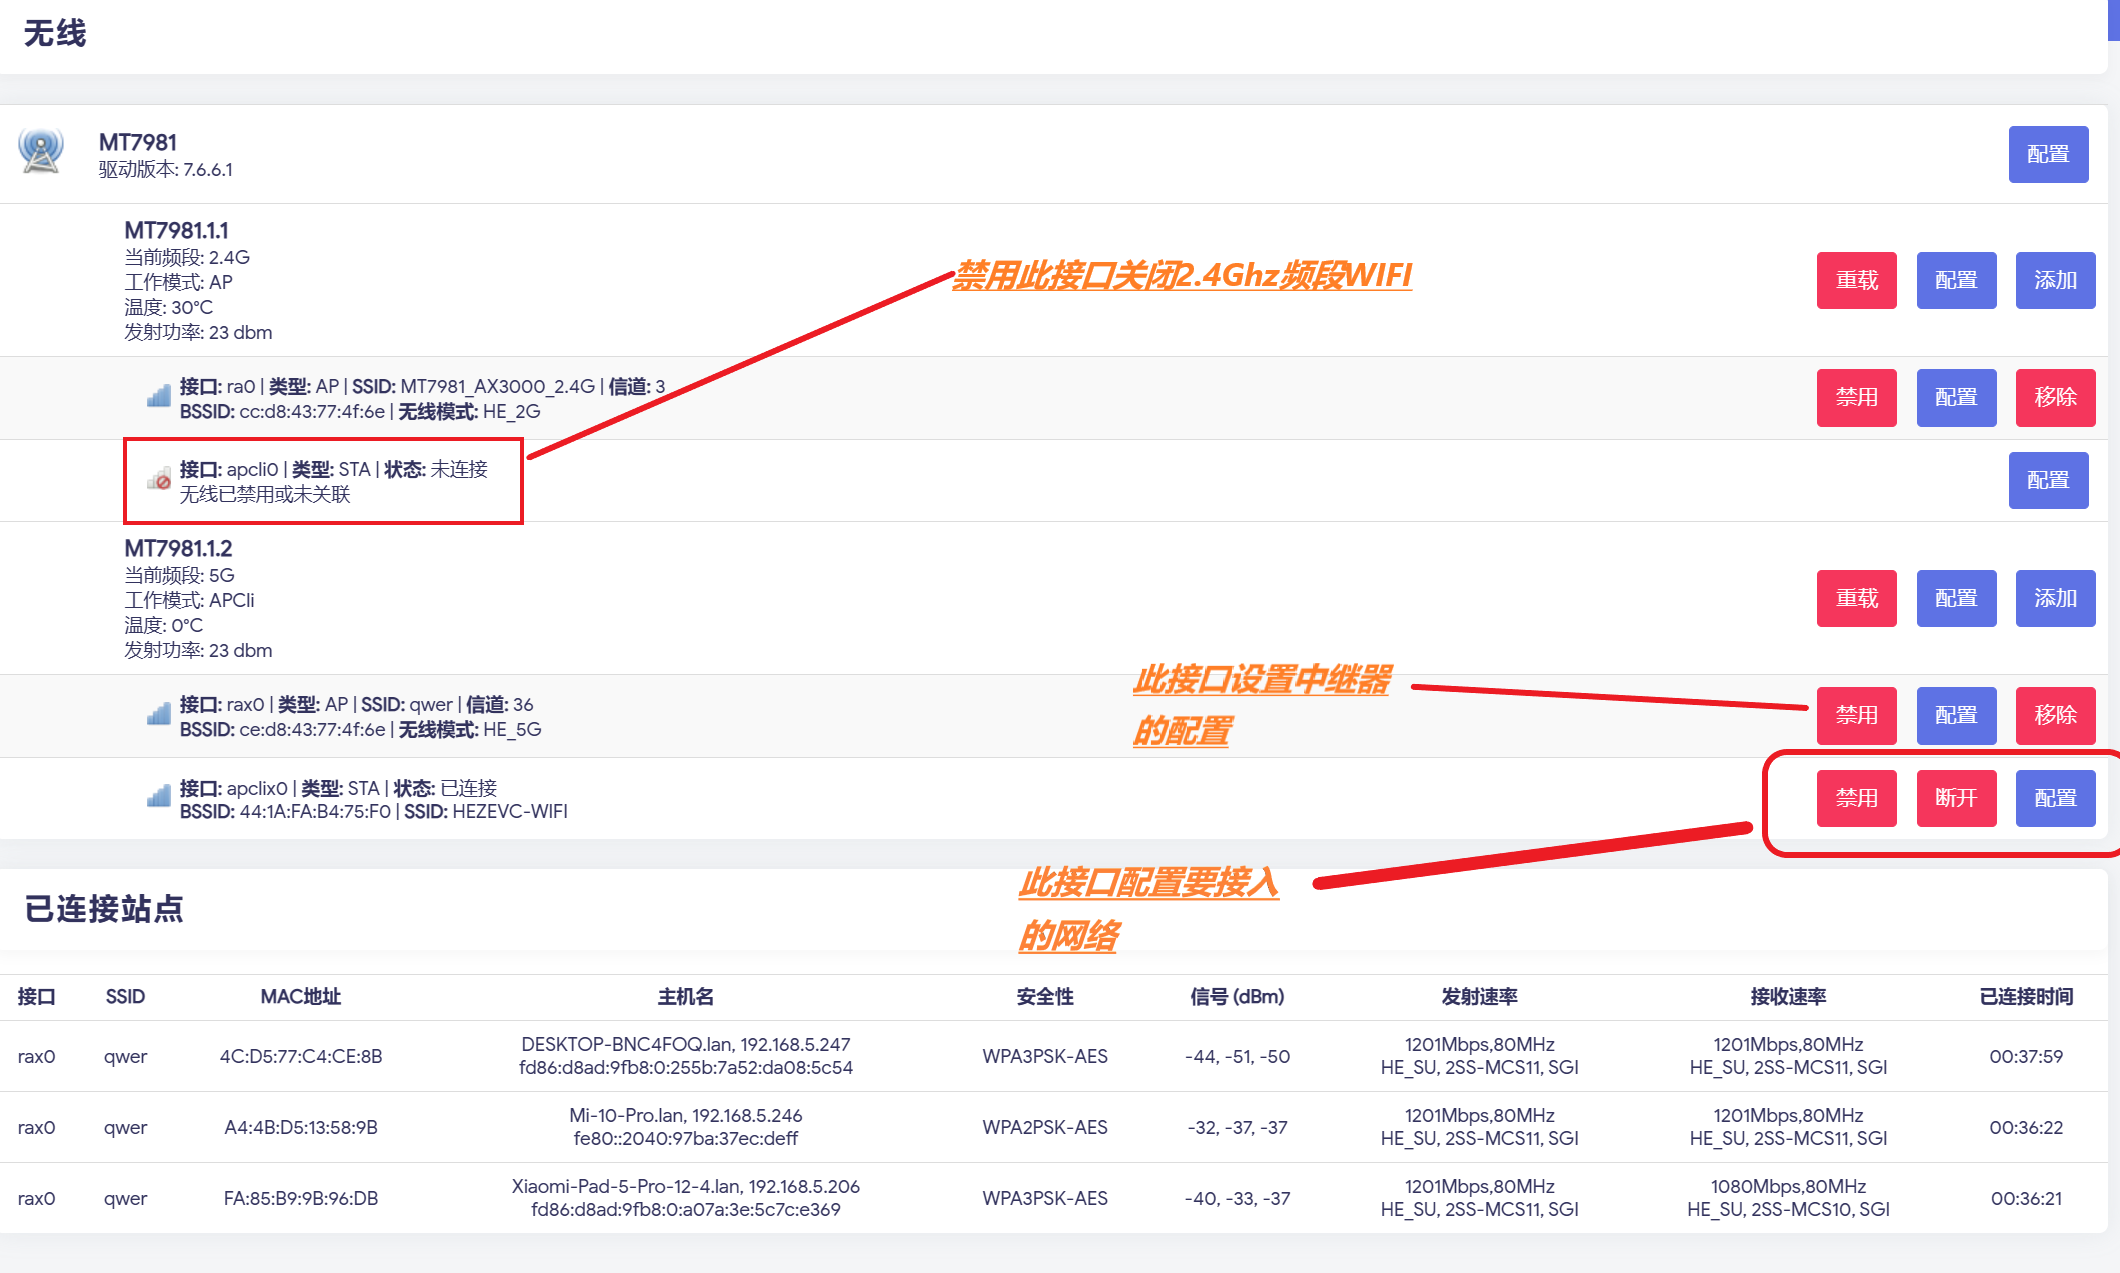Configure the MT7981.1.2 radio

pos(1956,598)
